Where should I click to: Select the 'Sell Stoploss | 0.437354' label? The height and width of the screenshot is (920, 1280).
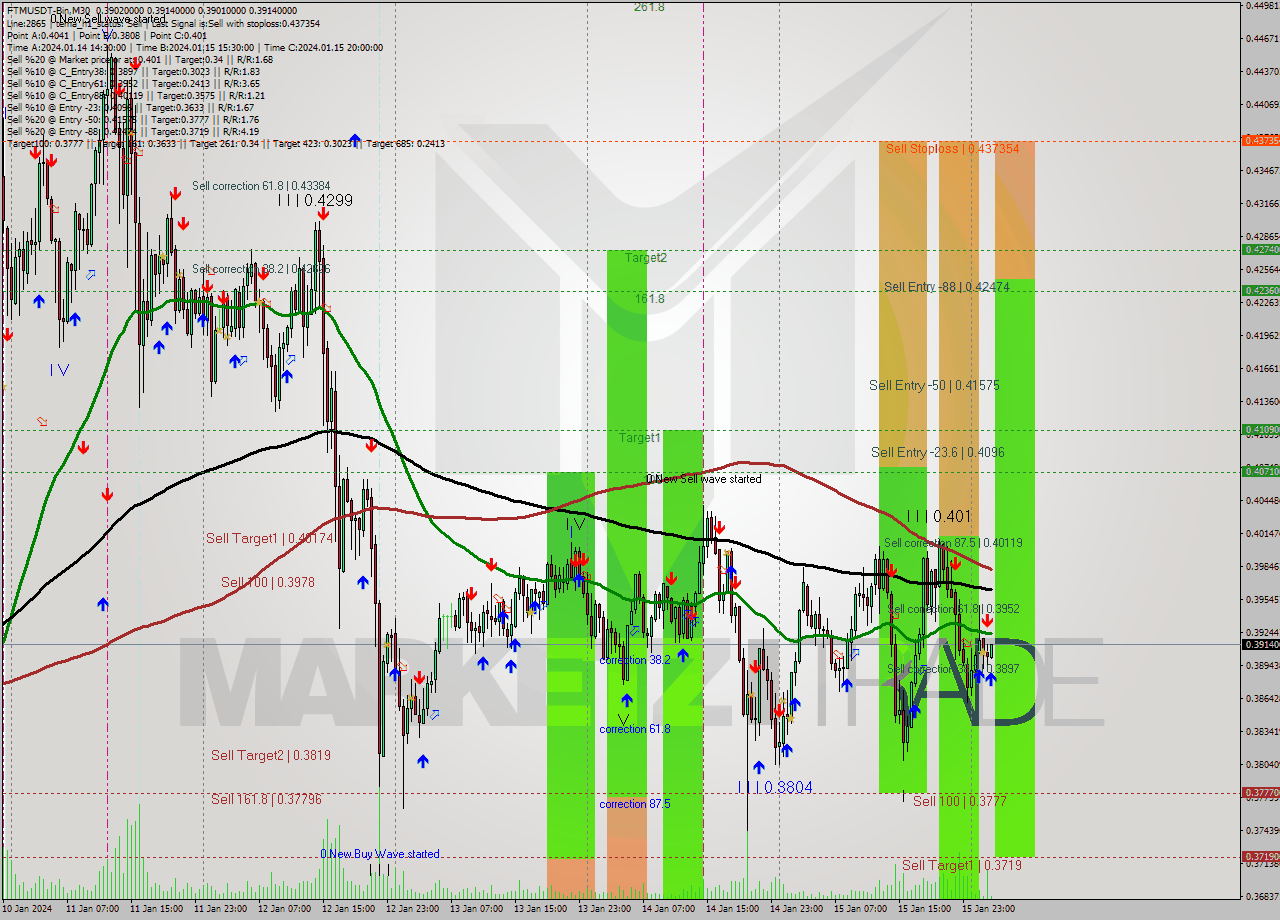(x=952, y=148)
